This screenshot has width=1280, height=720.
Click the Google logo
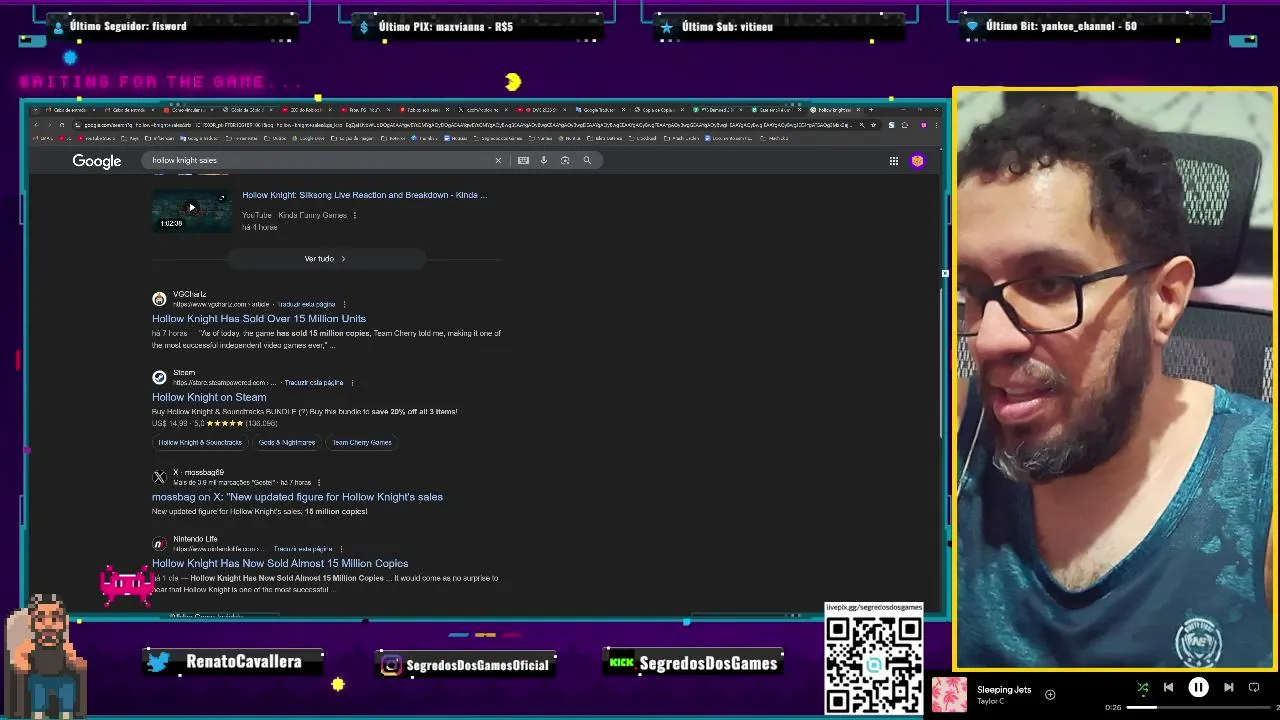[x=97, y=161]
